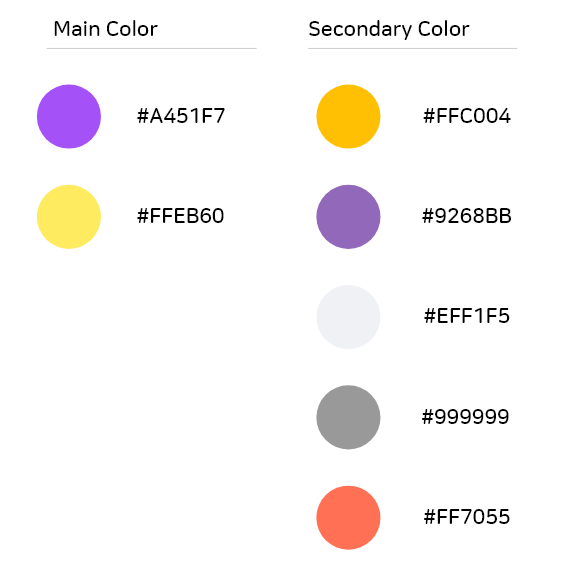Pick the light yellow #FFEB60 swatch
This screenshot has width=572, height=573.
click(x=69, y=217)
